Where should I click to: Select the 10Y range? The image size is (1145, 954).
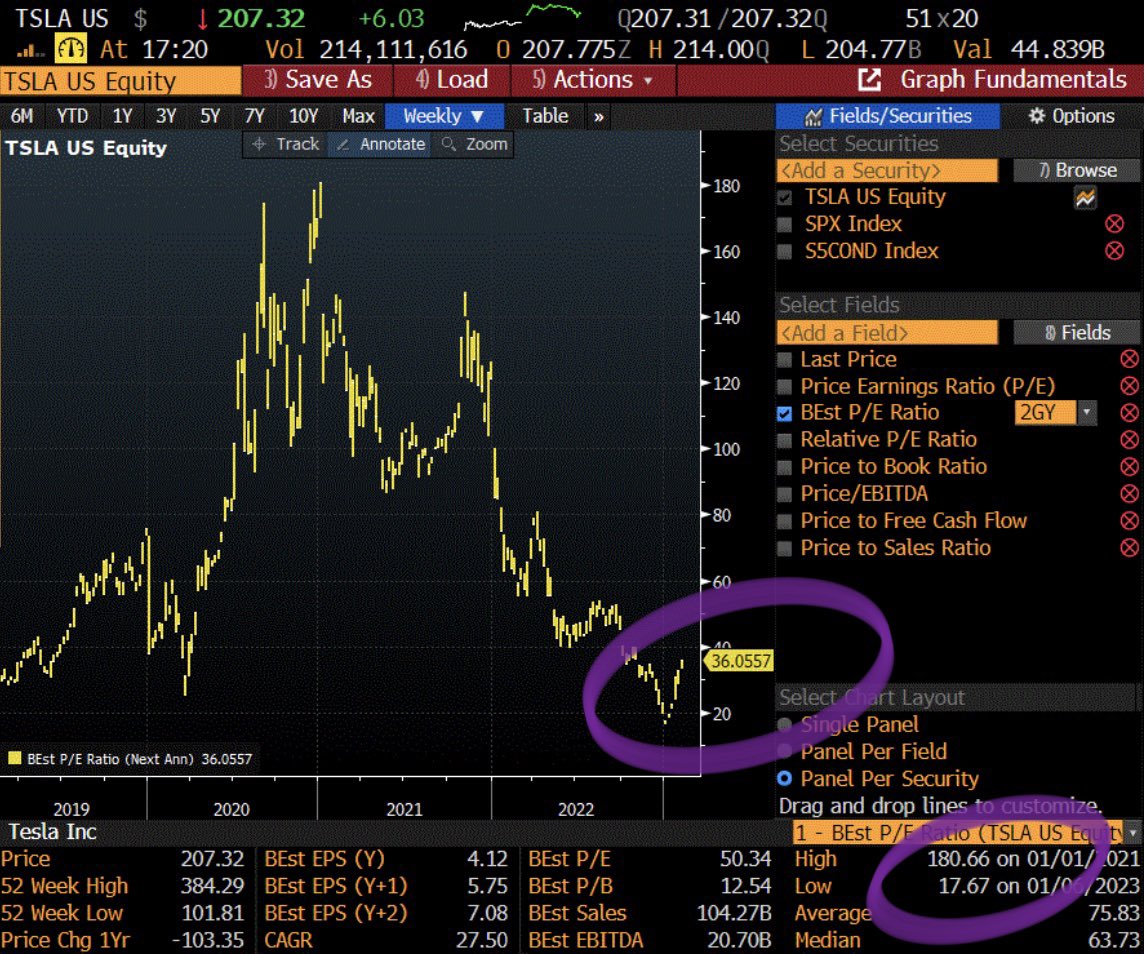tap(304, 116)
